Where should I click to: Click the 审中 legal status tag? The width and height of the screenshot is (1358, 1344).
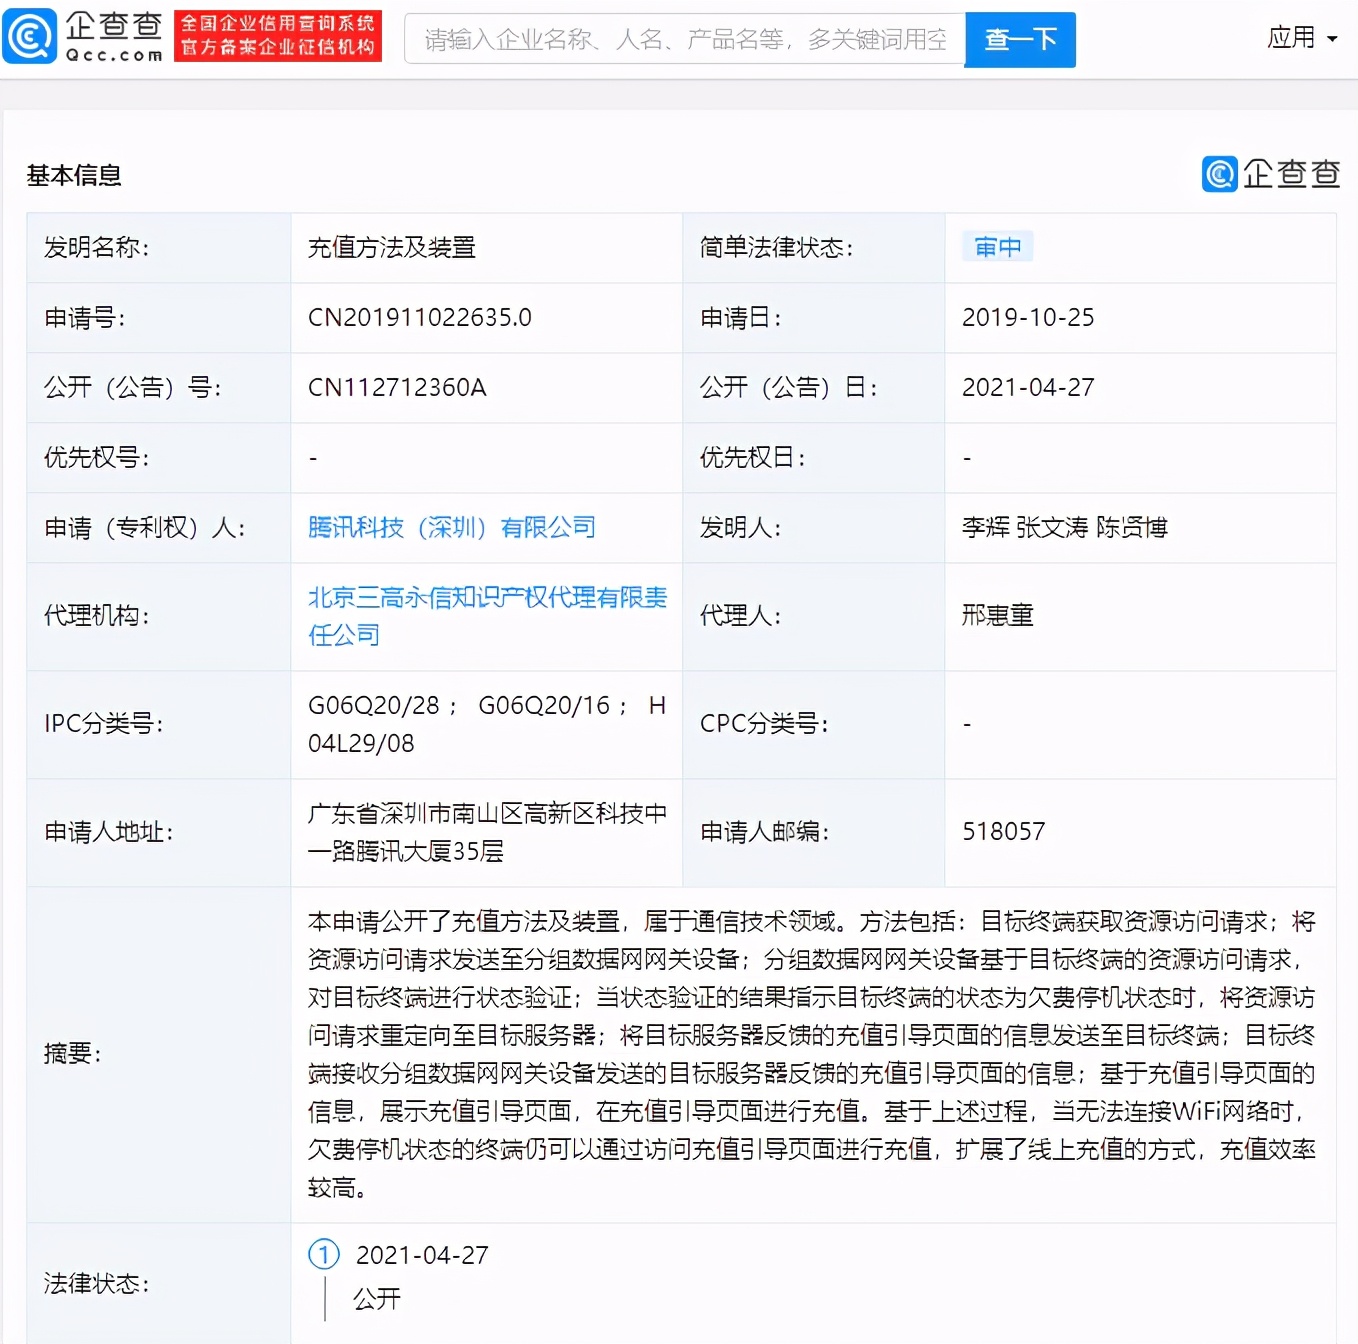tap(997, 246)
